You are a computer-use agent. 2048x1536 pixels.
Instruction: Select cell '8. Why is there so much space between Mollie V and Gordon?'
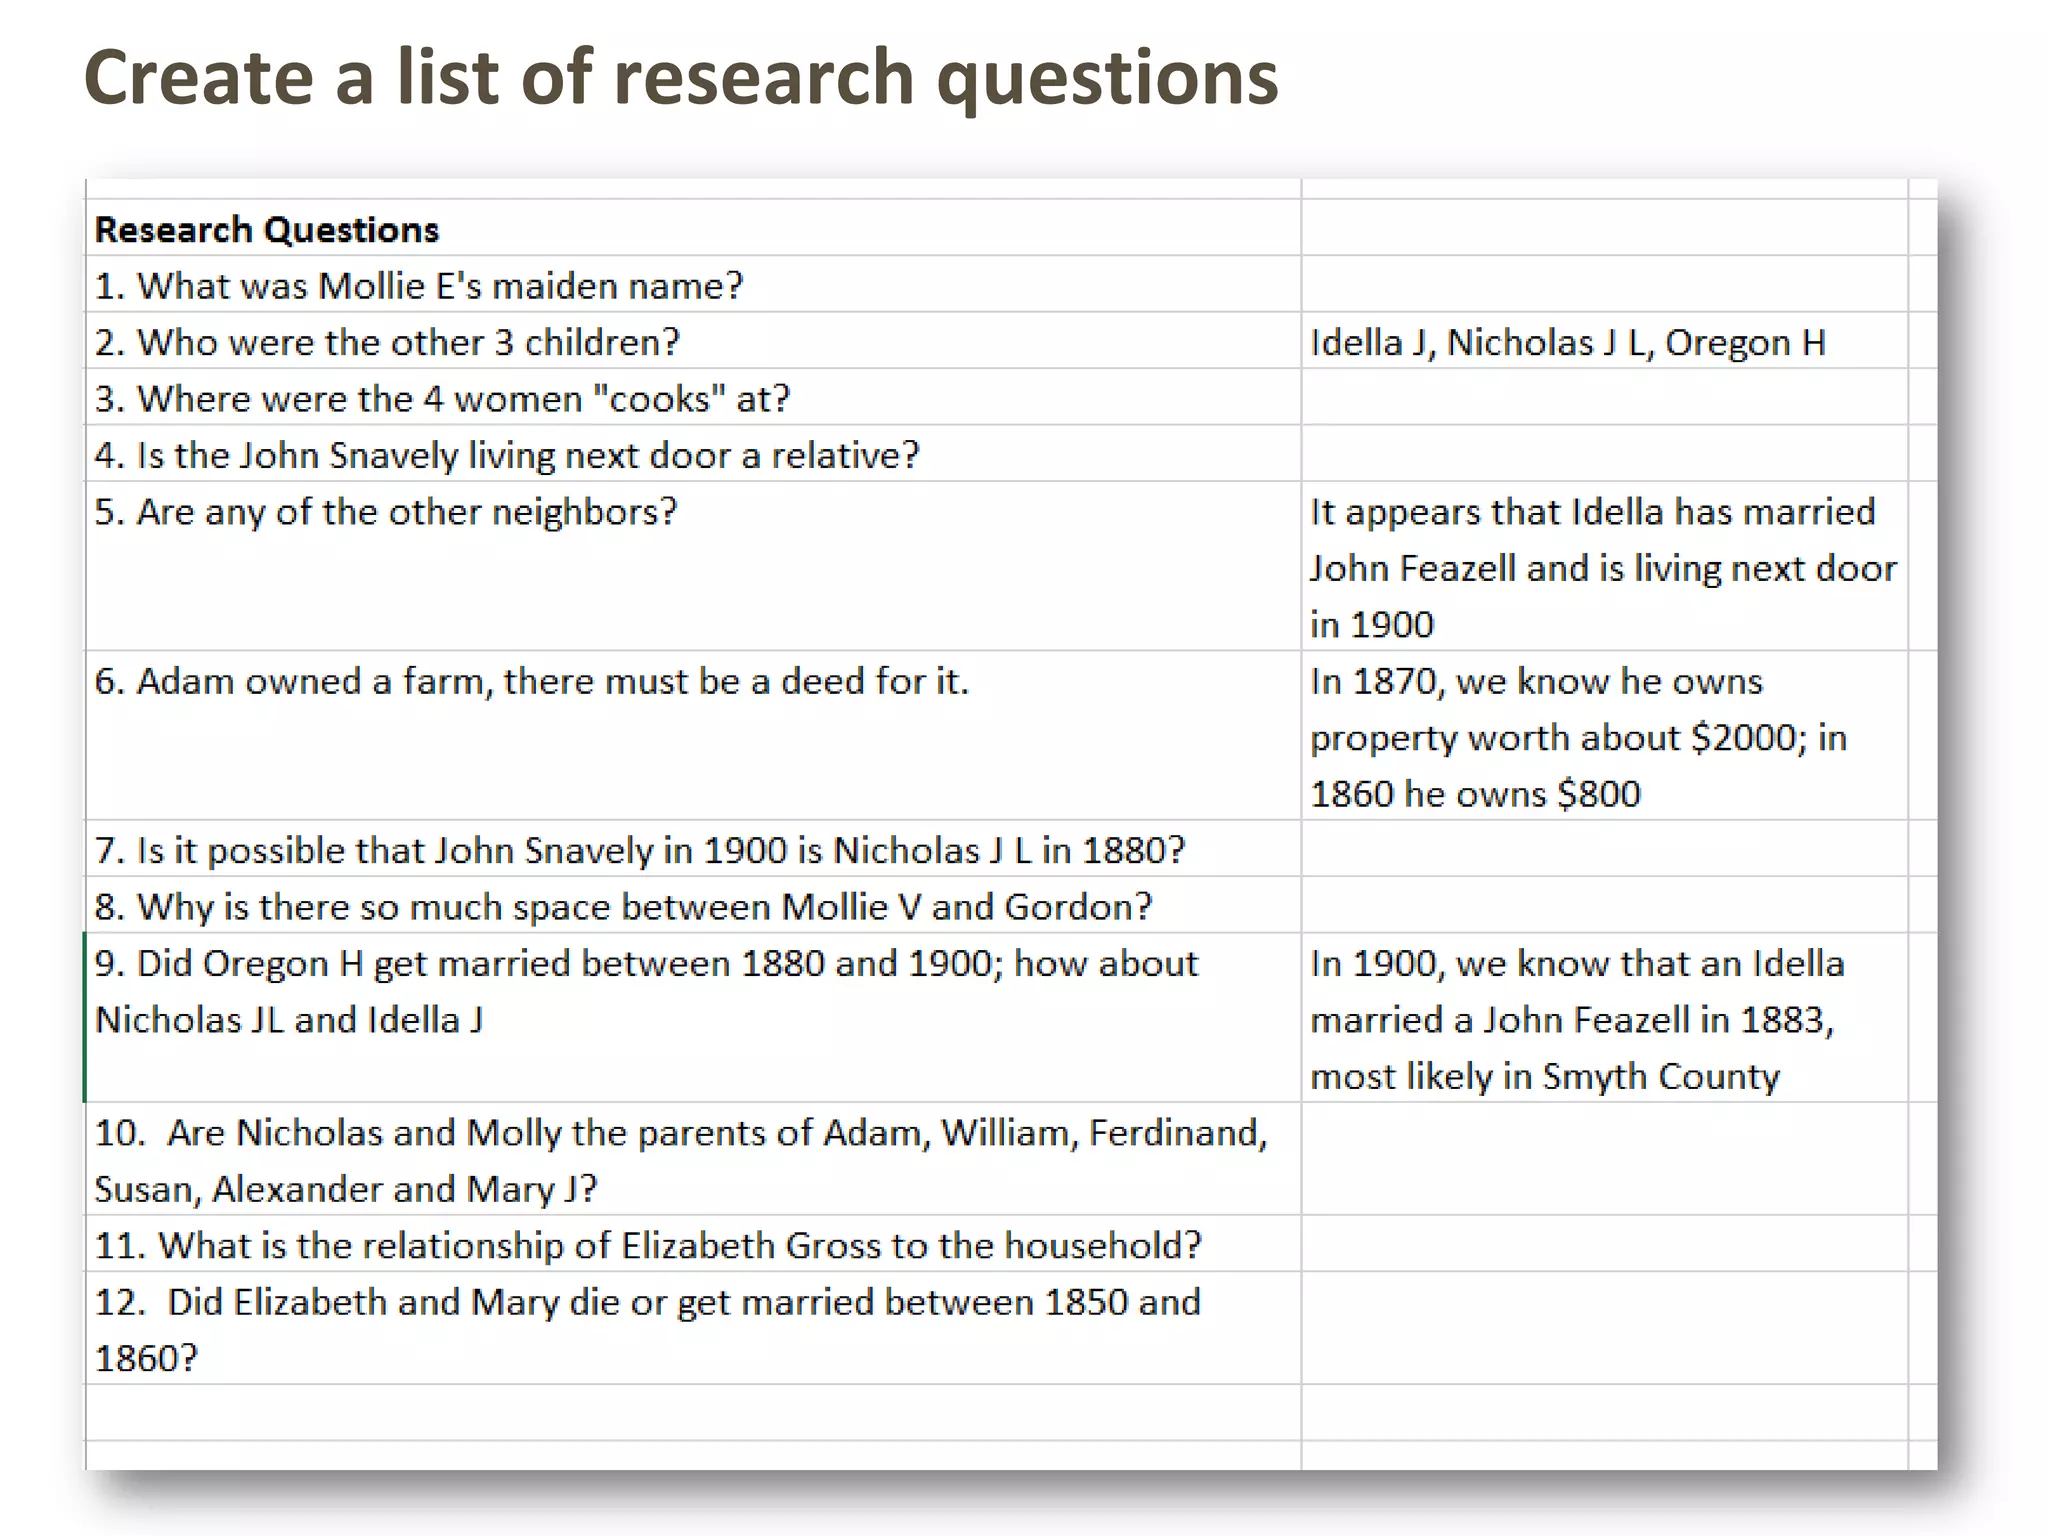coord(693,905)
